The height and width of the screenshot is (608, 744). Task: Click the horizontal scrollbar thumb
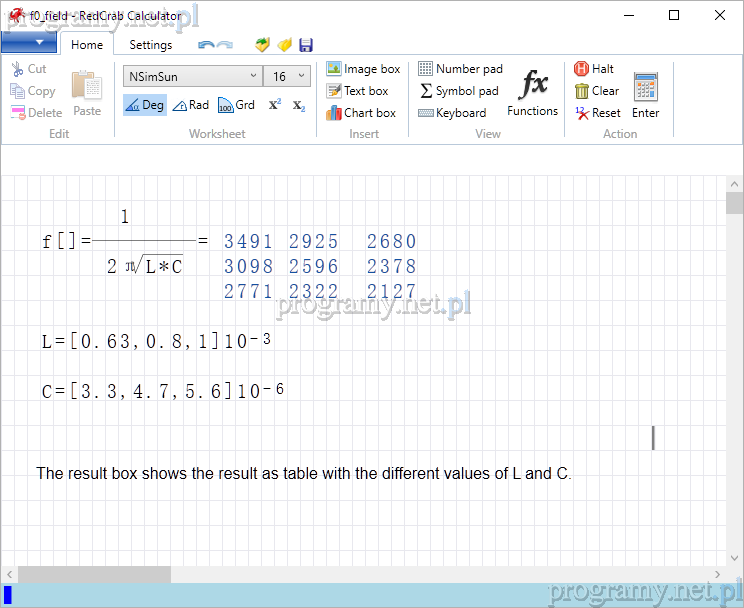pos(94,574)
